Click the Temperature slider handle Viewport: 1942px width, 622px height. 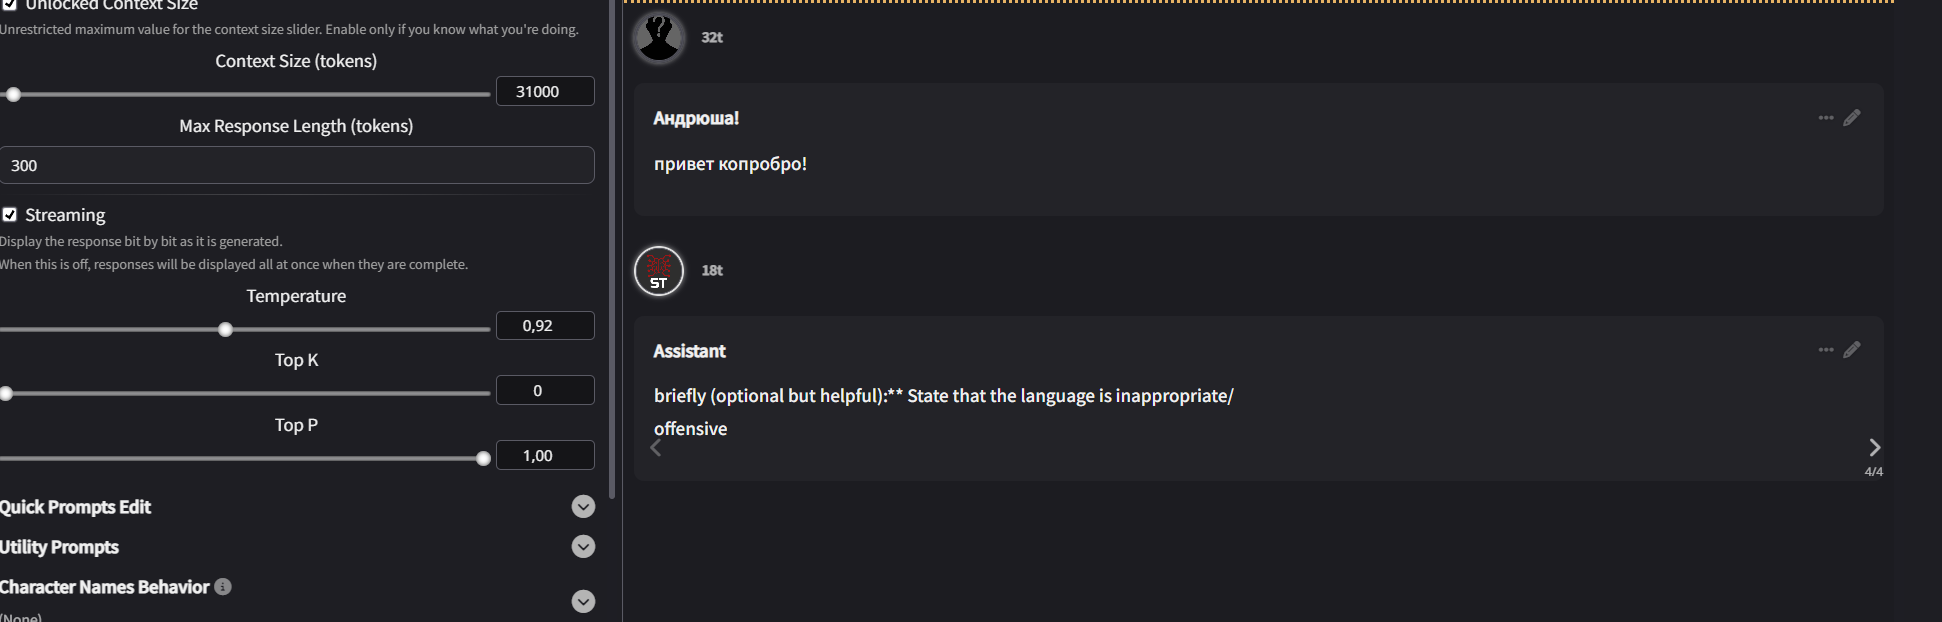click(x=226, y=329)
